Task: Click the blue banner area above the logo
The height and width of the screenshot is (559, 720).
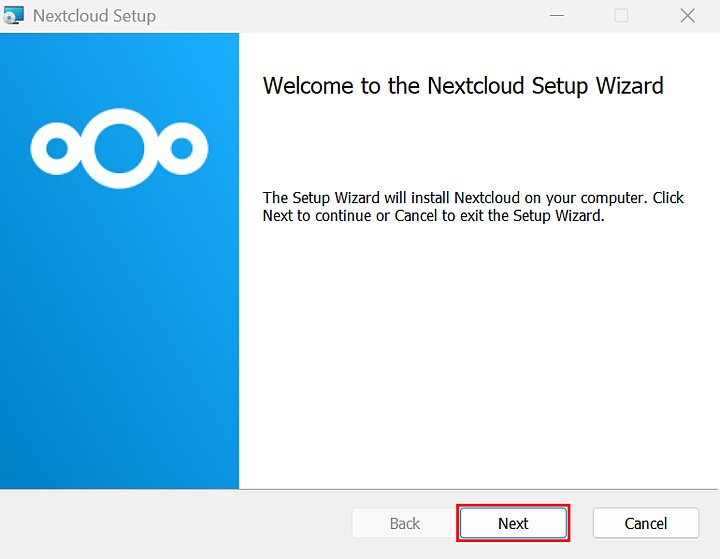Action: pos(119,70)
